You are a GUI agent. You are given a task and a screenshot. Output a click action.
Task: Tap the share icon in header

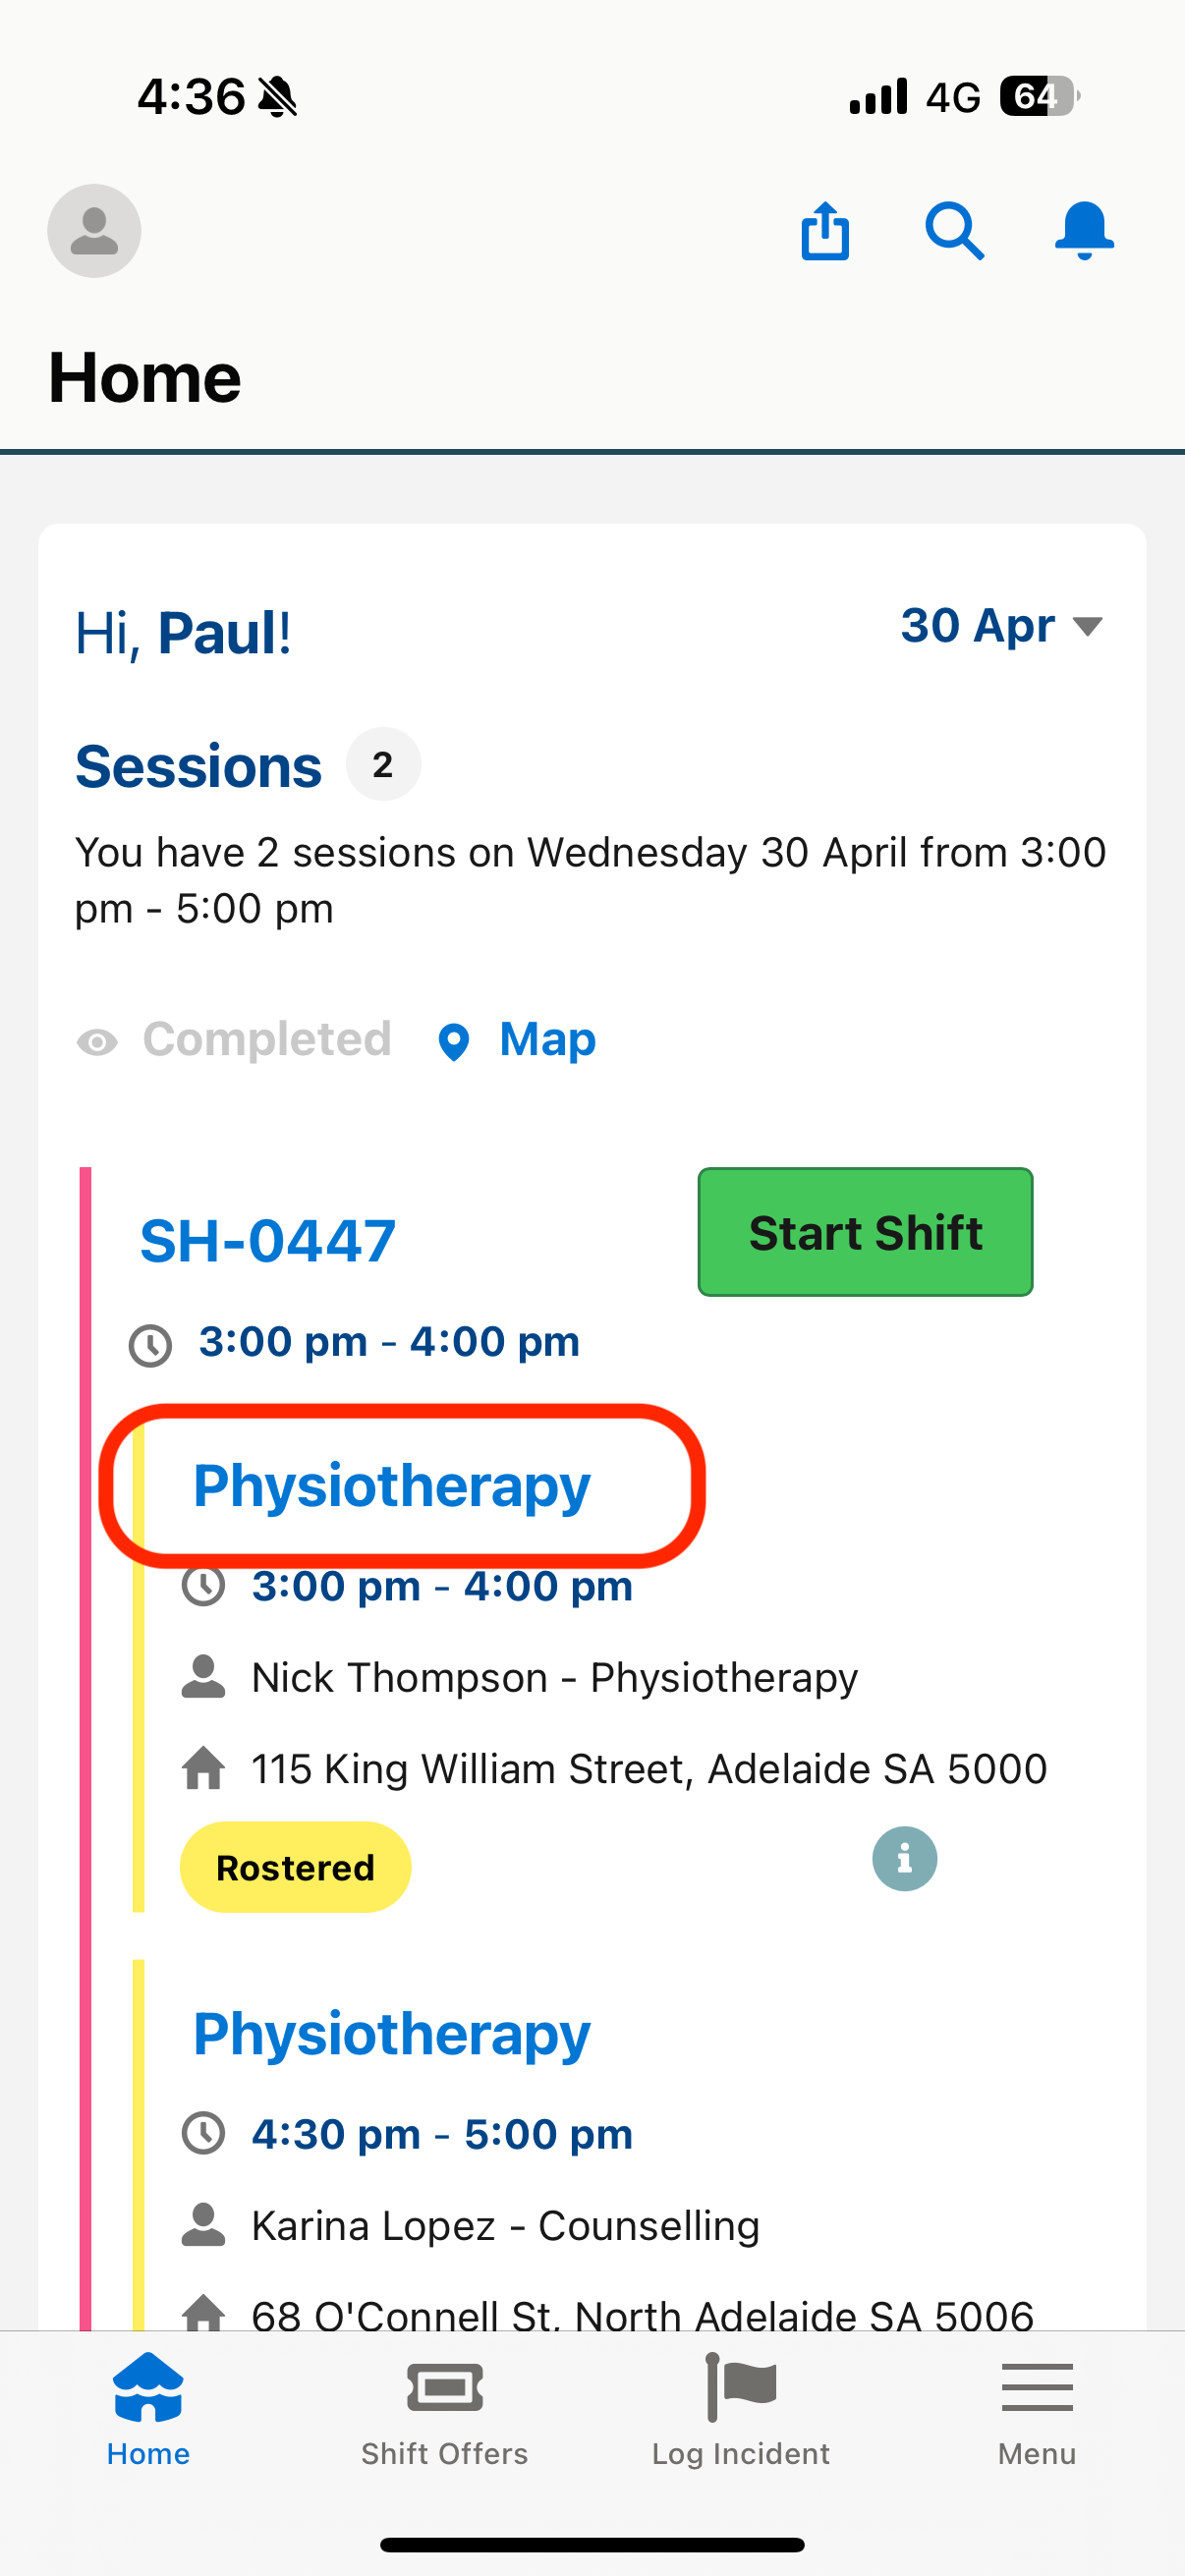(825, 231)
